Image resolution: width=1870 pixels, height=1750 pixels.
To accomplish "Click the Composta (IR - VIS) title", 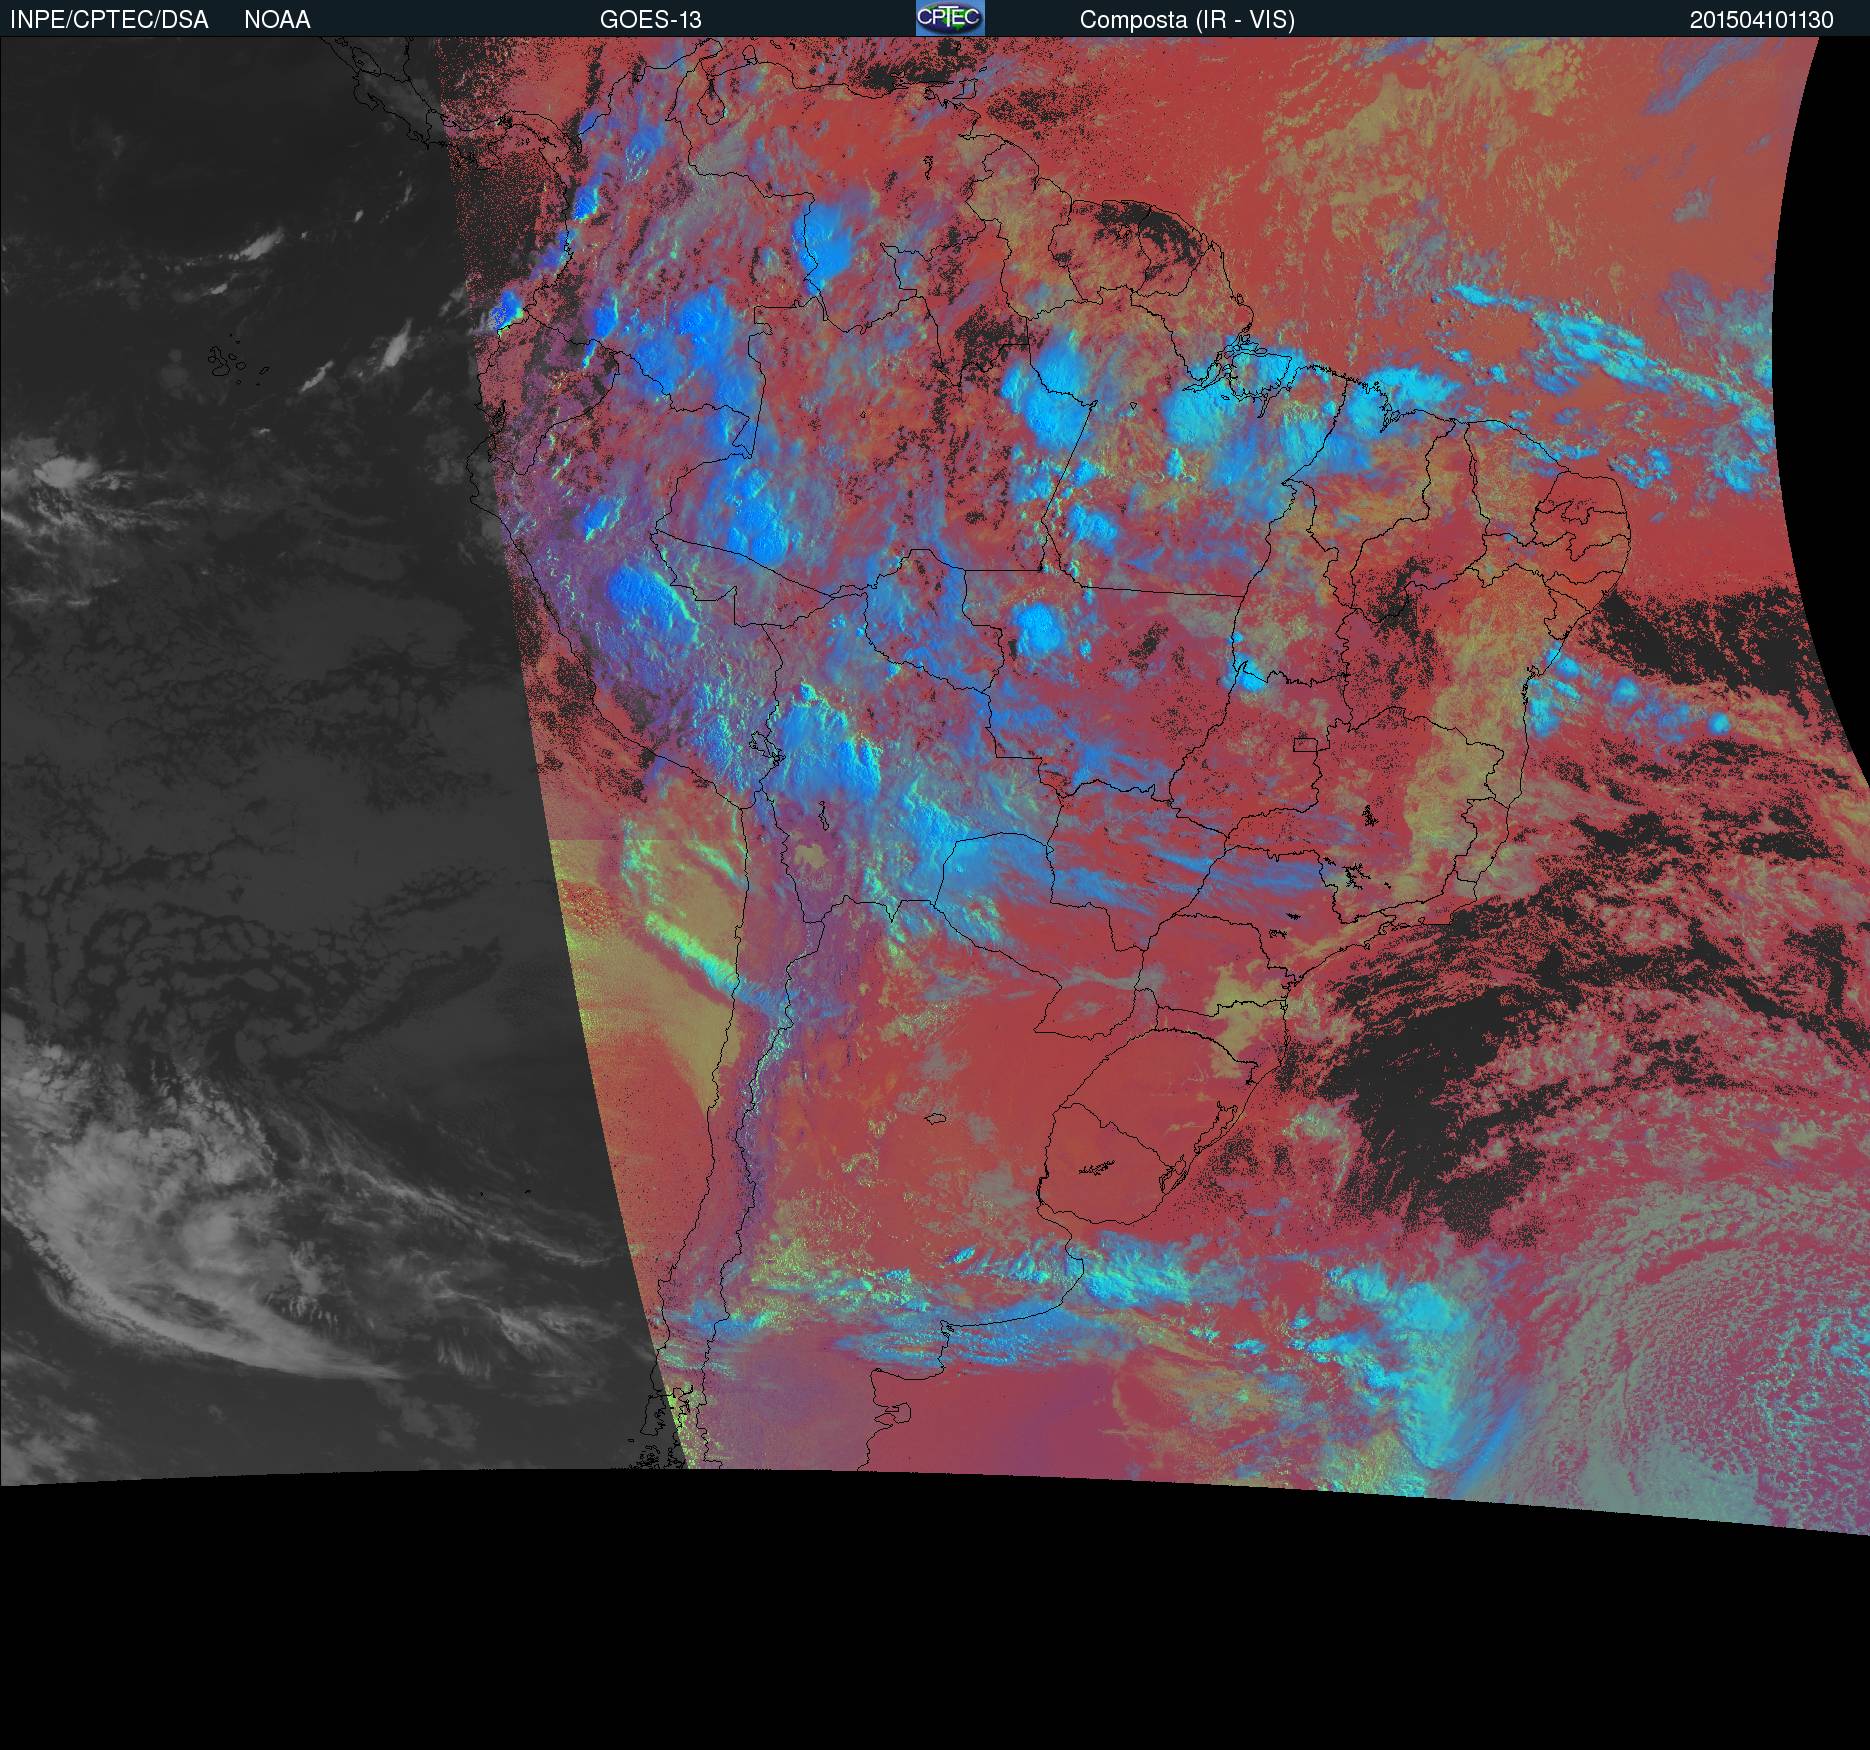I will 1187,20.
